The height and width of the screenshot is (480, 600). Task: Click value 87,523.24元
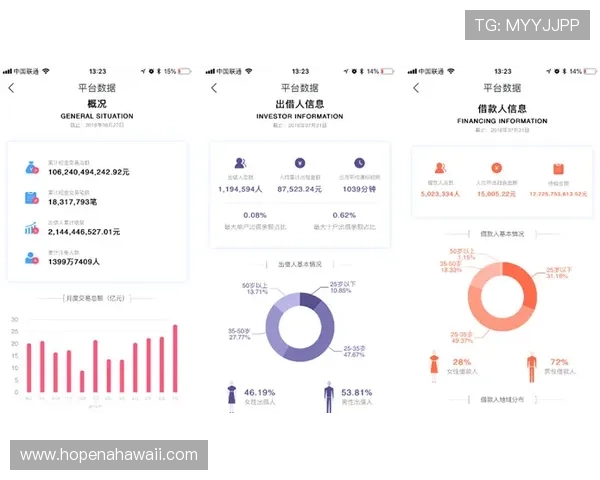(300, 189)
